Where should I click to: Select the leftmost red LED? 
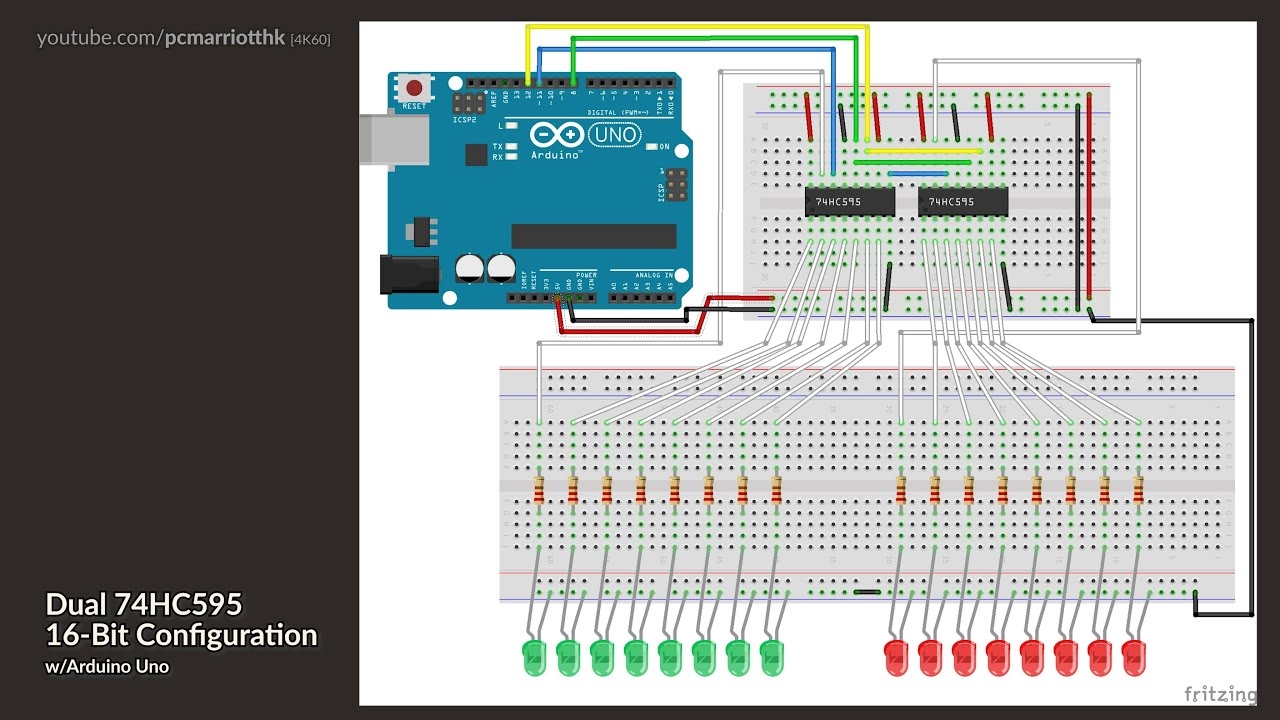click(x=896, y=656)
